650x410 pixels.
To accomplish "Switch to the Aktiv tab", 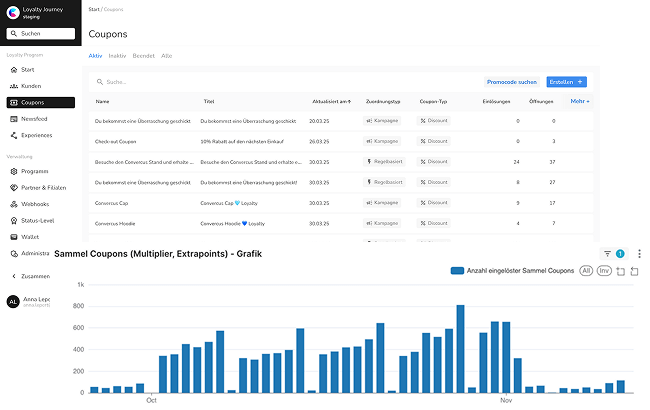I will coord(95,56).
